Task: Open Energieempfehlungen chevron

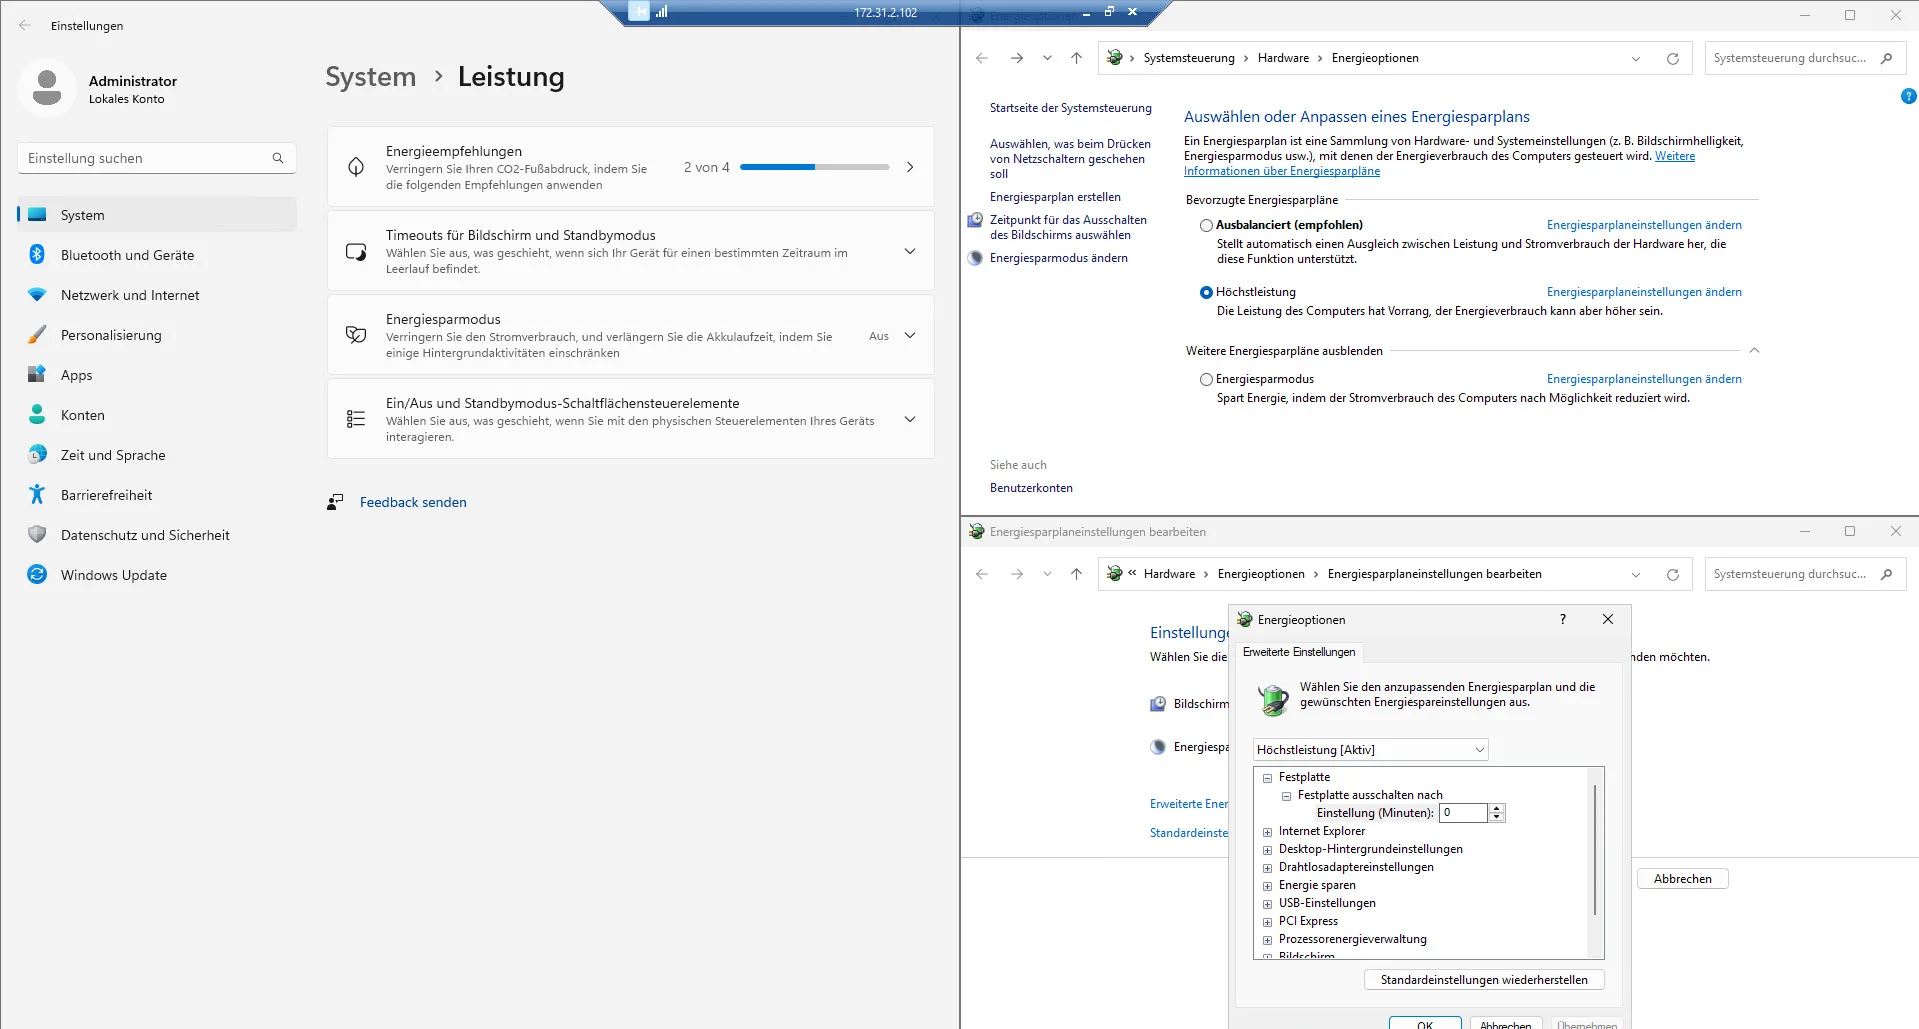Action: click(910, 167)
